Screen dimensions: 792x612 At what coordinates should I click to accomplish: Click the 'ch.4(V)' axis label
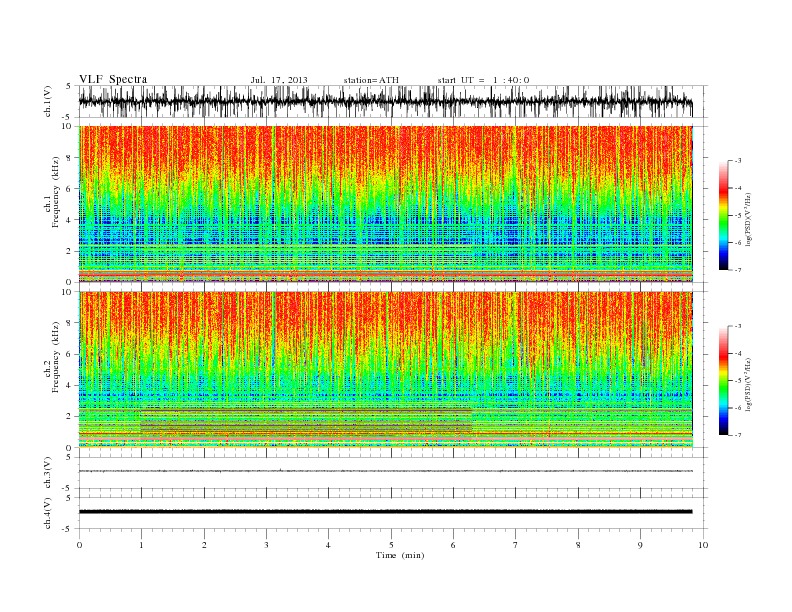coord(47,513)
